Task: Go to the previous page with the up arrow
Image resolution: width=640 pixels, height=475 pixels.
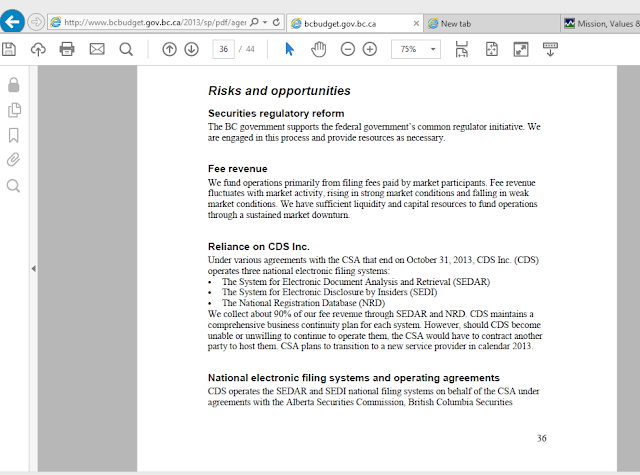Action: pyautogui.click(x=169, y=49)
